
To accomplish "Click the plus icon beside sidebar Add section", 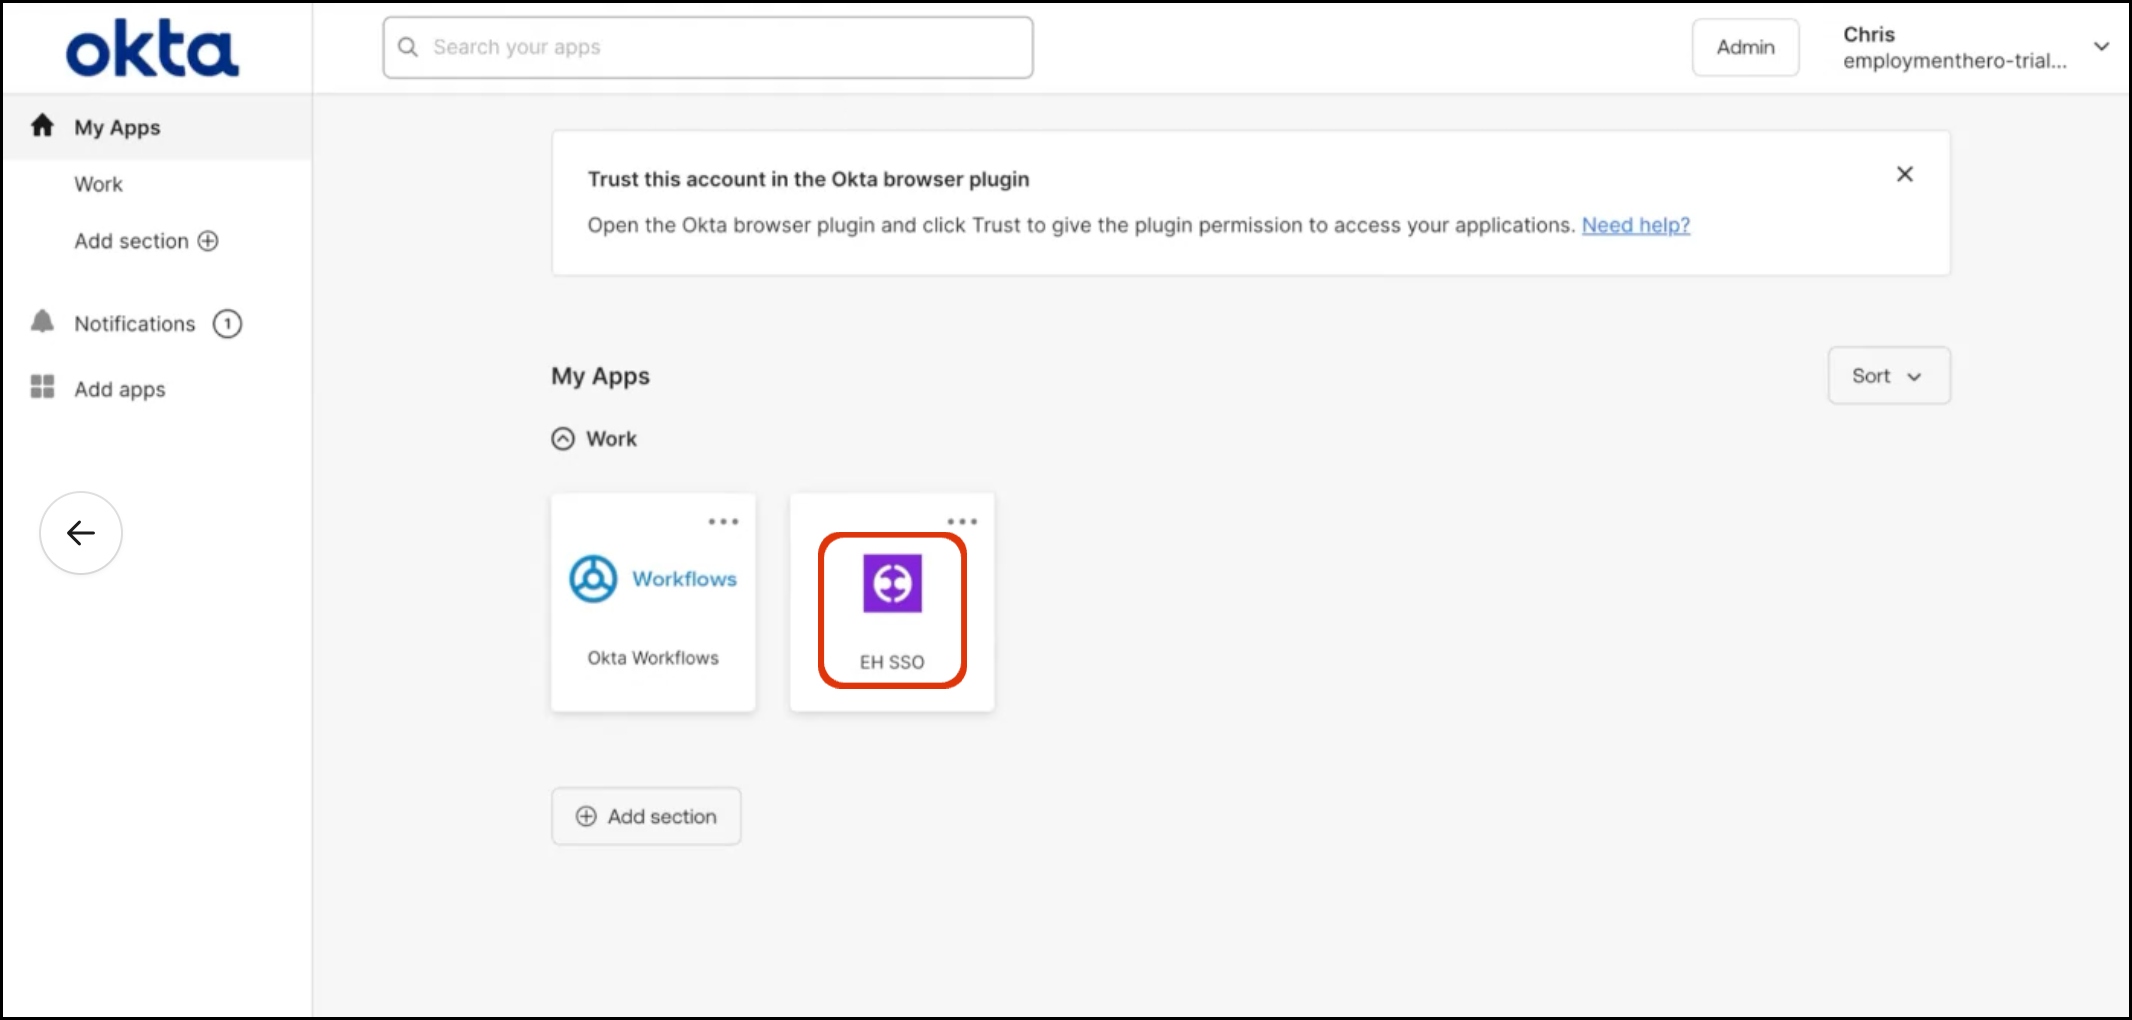I will [x=208, y=241].
